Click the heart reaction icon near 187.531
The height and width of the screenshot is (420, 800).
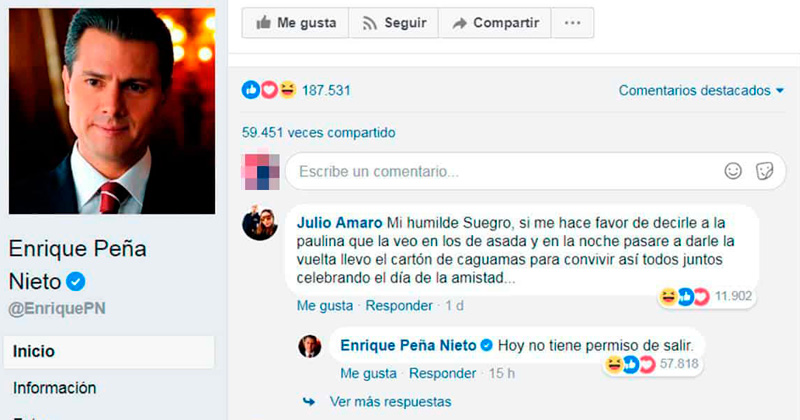[269, 90]
